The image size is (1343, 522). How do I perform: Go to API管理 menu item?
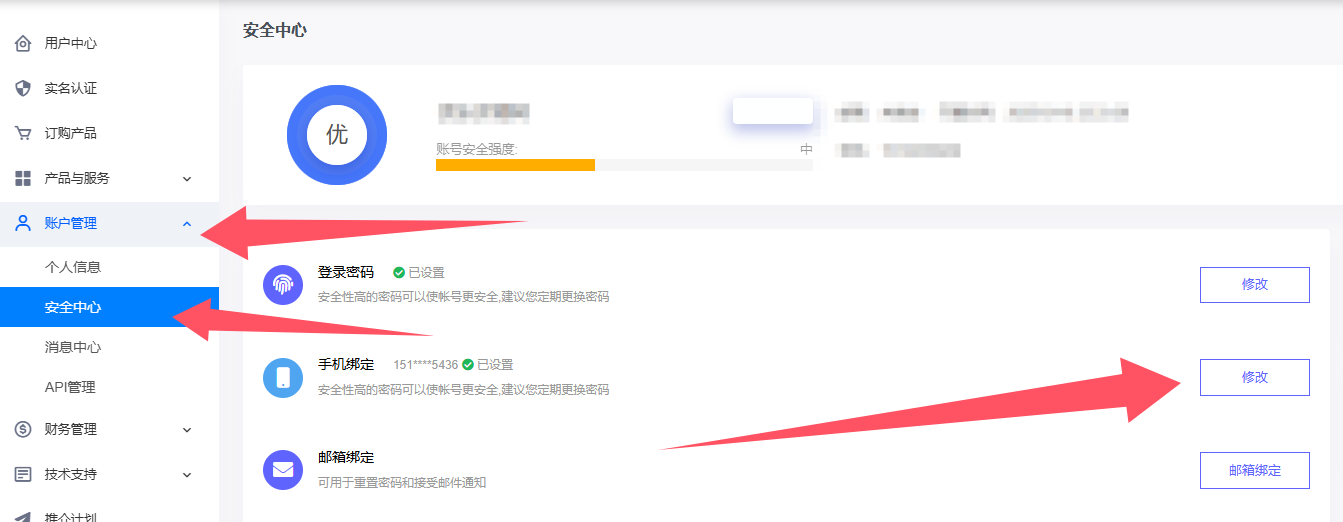[x=70, y=387]
